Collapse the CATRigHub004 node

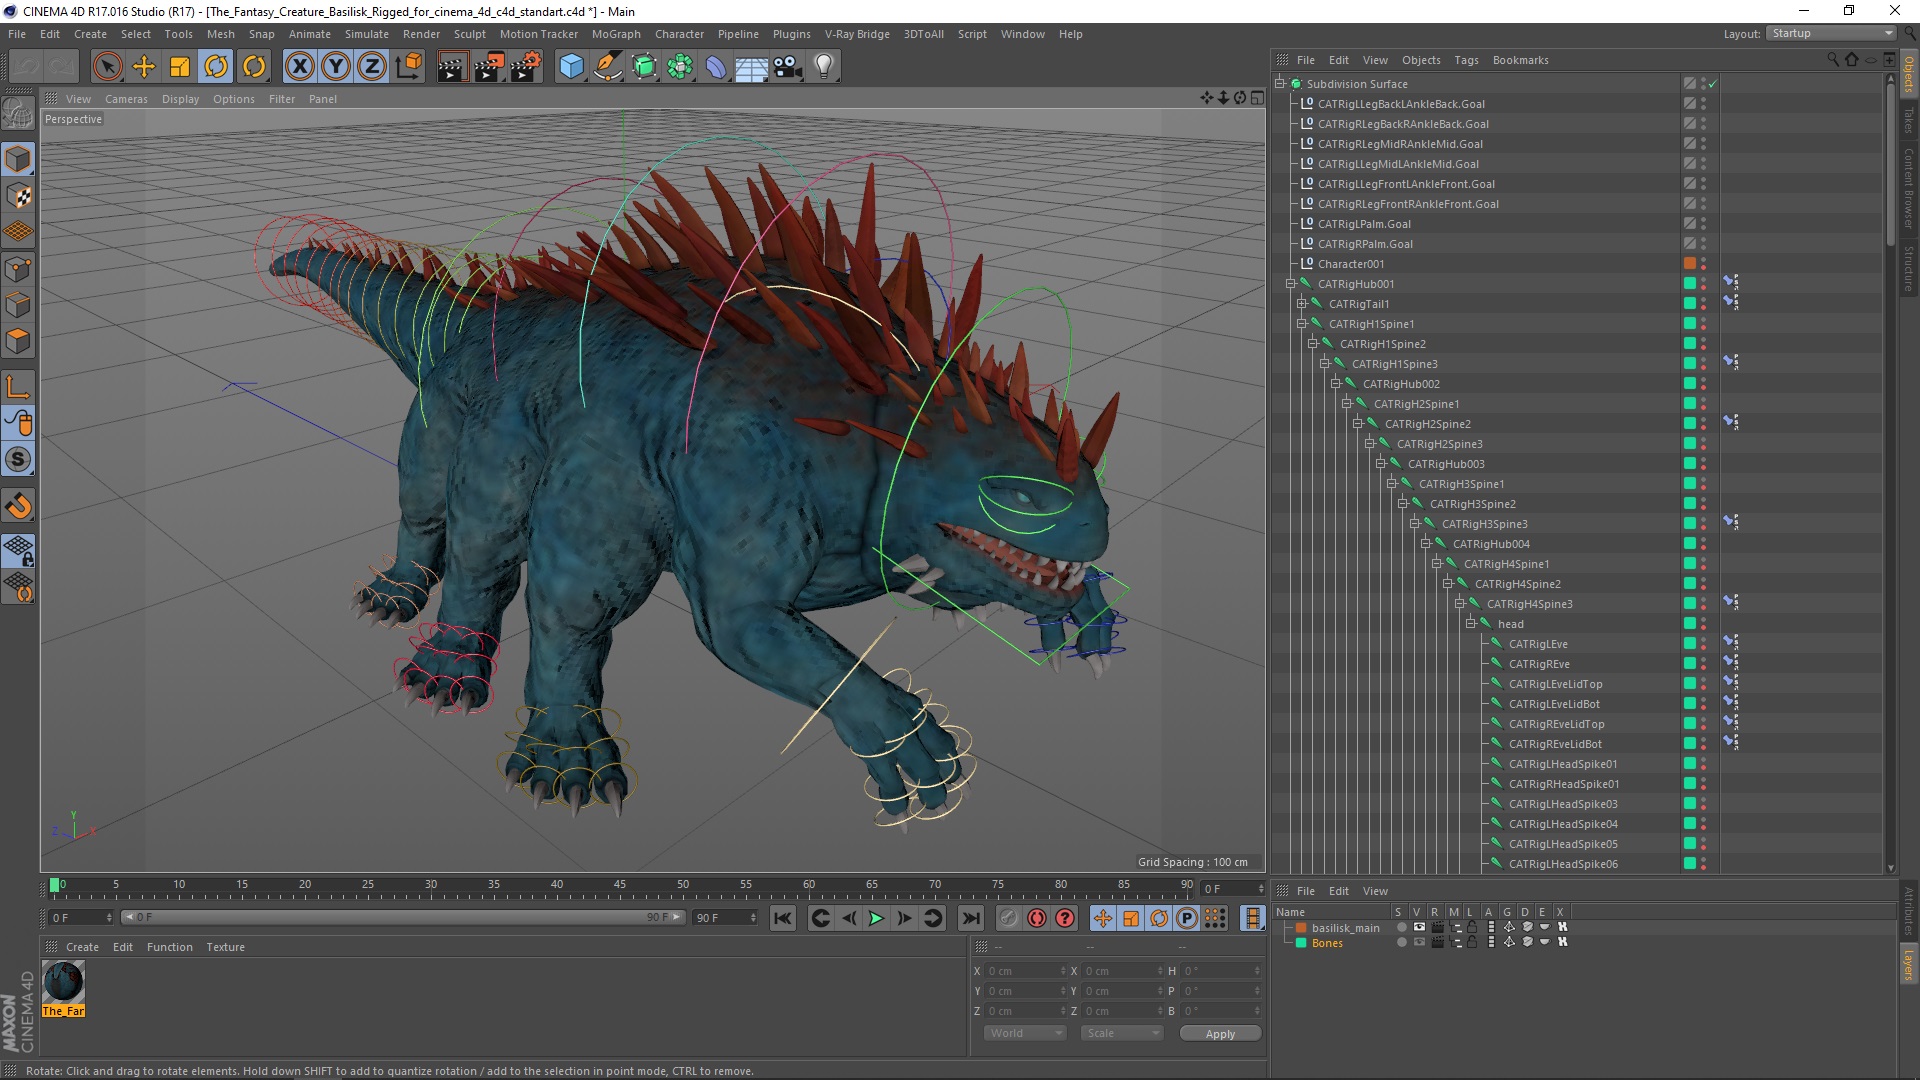(1426, 544)
